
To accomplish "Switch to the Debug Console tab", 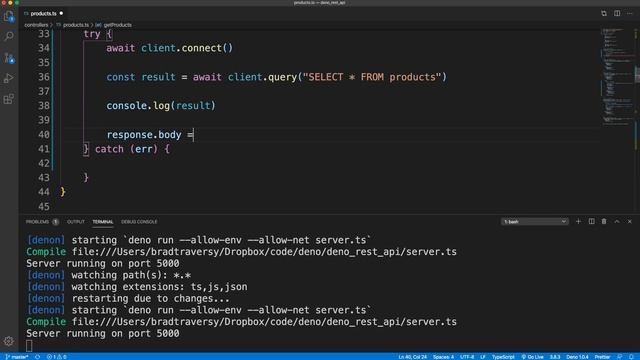I will pyautogui.click(x=139, y=222).
